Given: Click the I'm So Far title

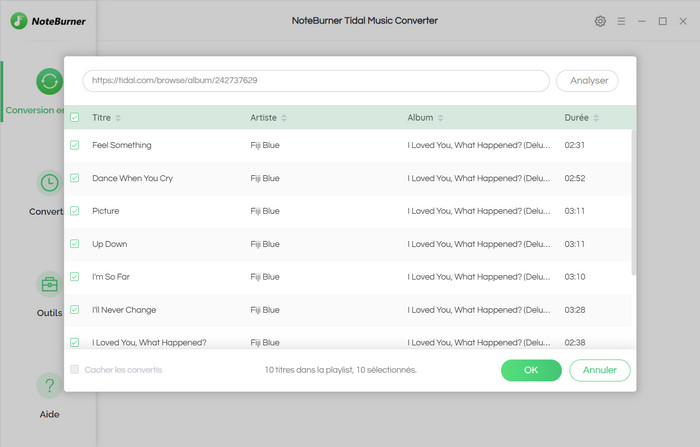Looking at the screenshot, I should pyautogui.click(x=111, y=277).
